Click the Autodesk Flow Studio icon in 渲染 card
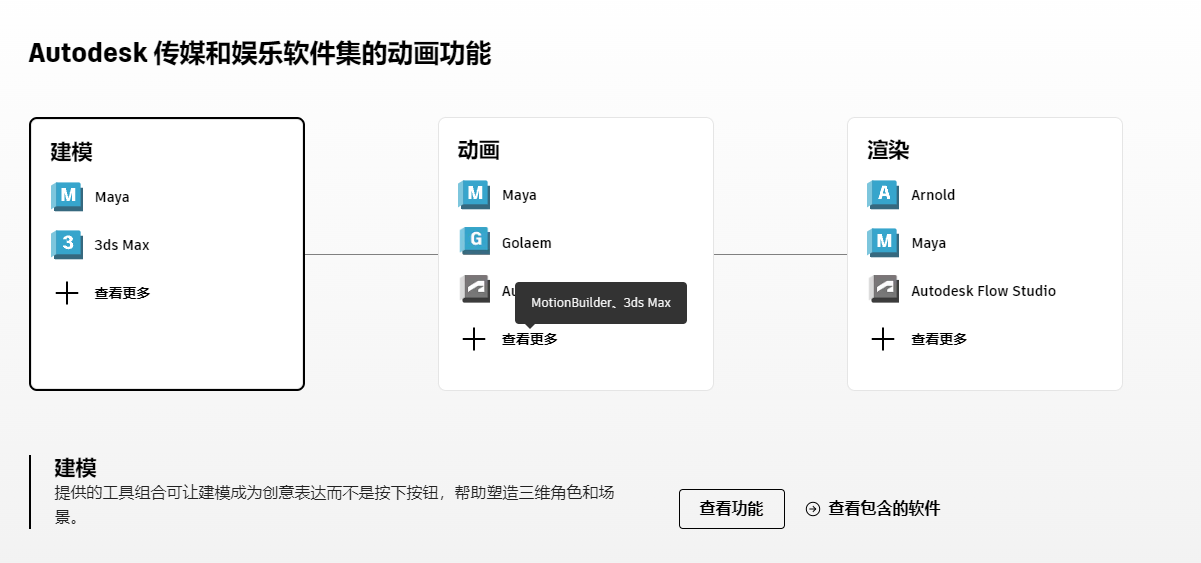The width and height of the screenshot is (1201, 563). [x=883, y=291]
